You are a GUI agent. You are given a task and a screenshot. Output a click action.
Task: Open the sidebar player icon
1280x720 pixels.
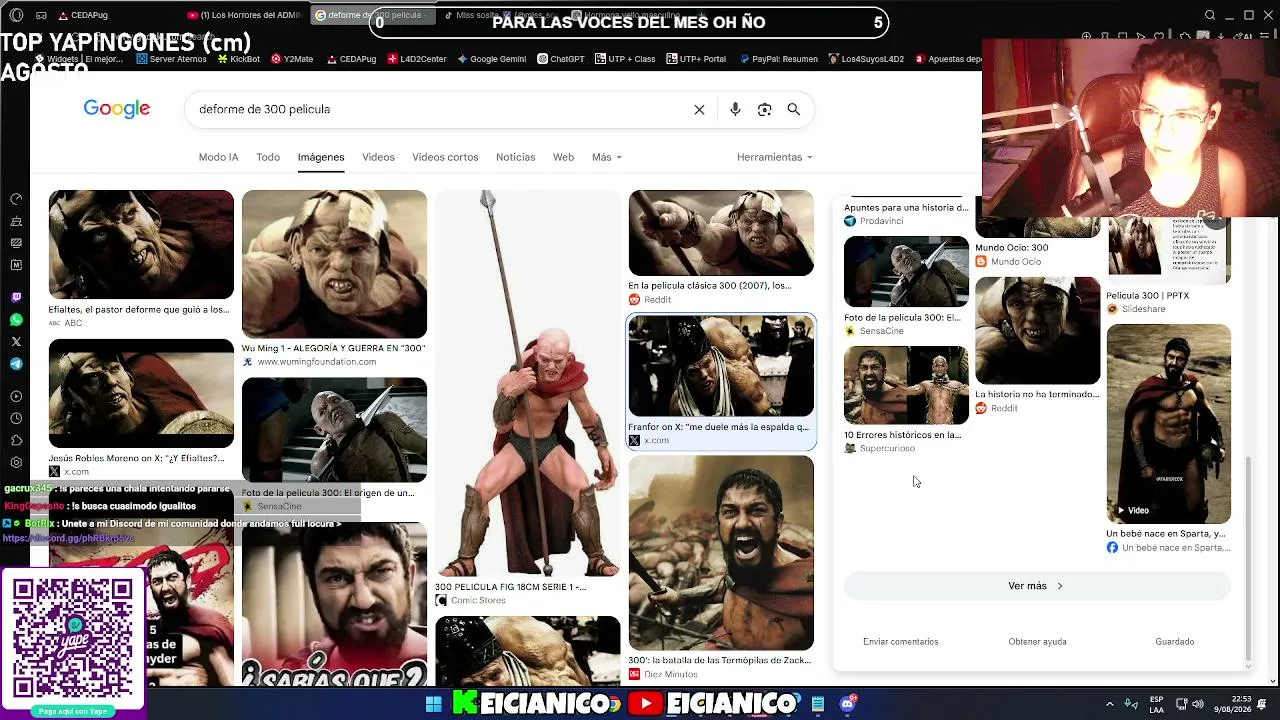[16, 396]
